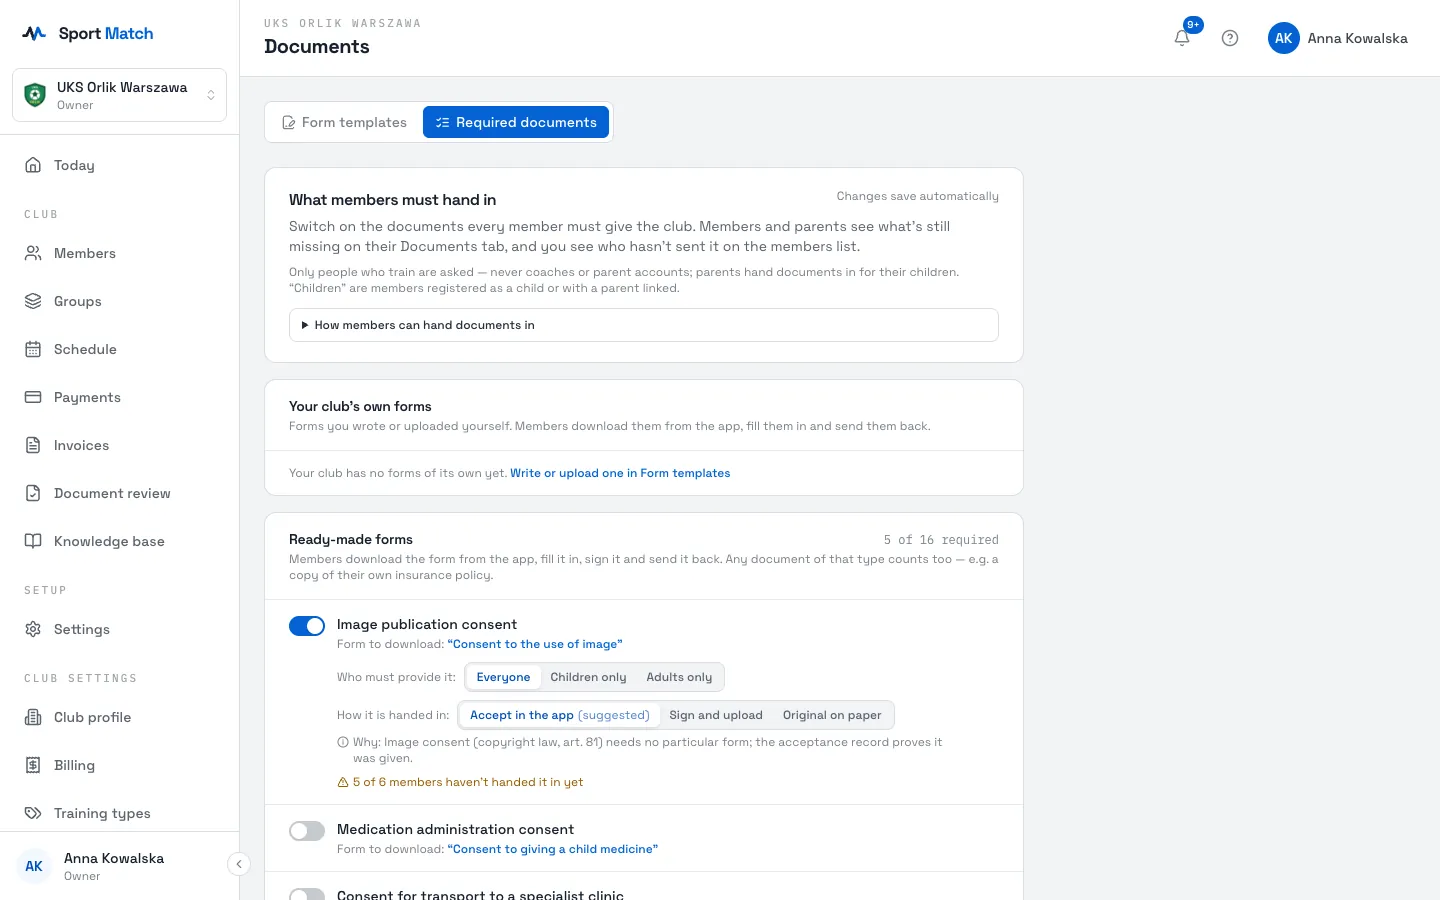Image resolution: width=1440 pixels, height=900 pixels.
Task: Click the Settings gear icon
Action: pos(33,629)
